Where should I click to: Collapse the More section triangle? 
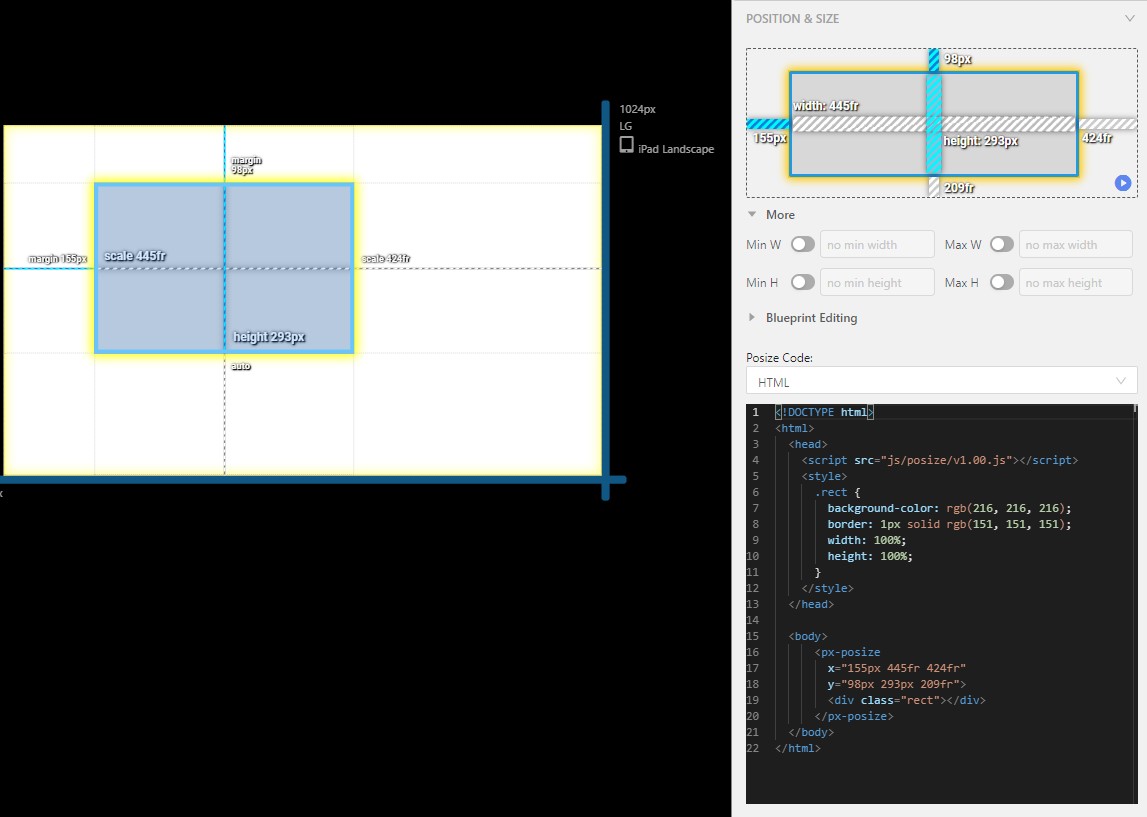752,214
